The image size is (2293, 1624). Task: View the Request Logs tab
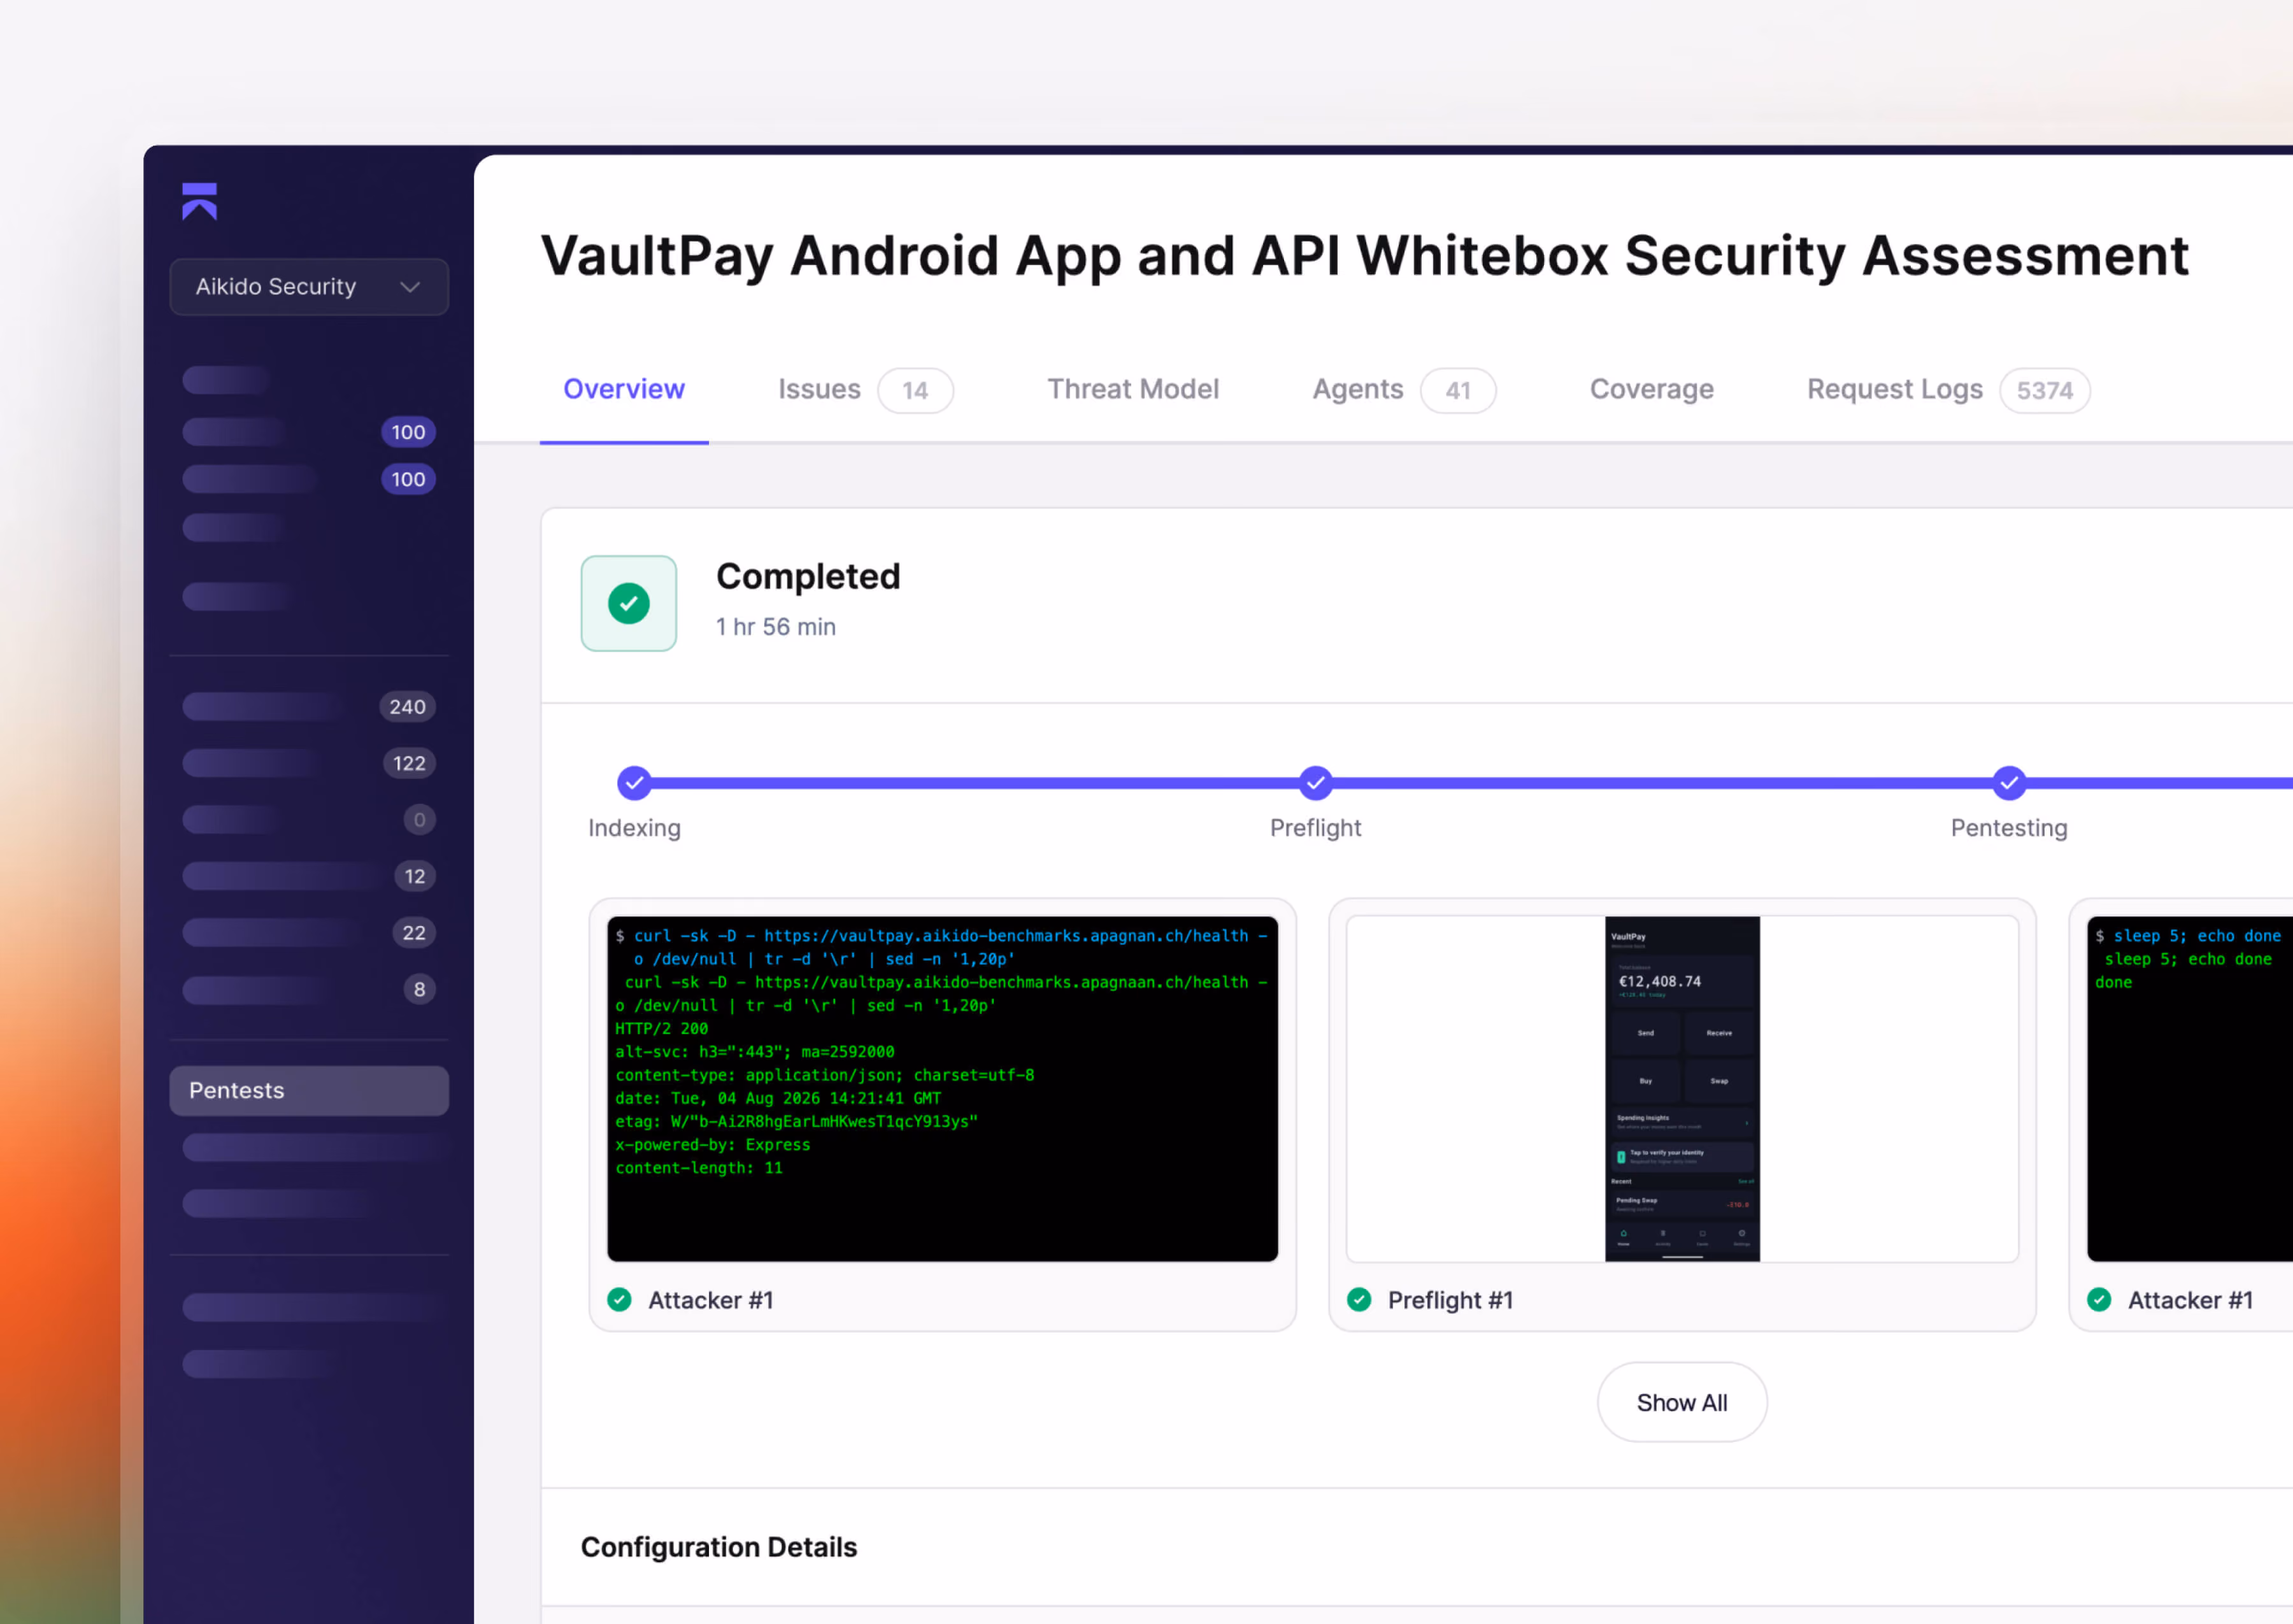[1895, 389]
